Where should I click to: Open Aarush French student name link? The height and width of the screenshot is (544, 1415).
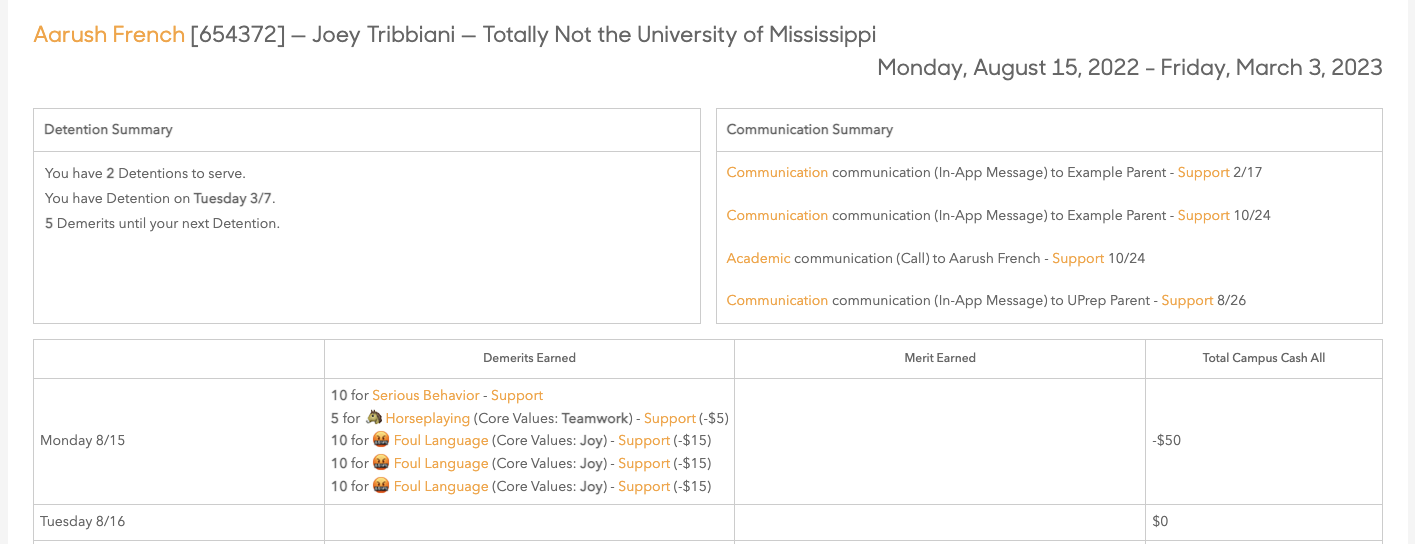(x=109, y=35)
